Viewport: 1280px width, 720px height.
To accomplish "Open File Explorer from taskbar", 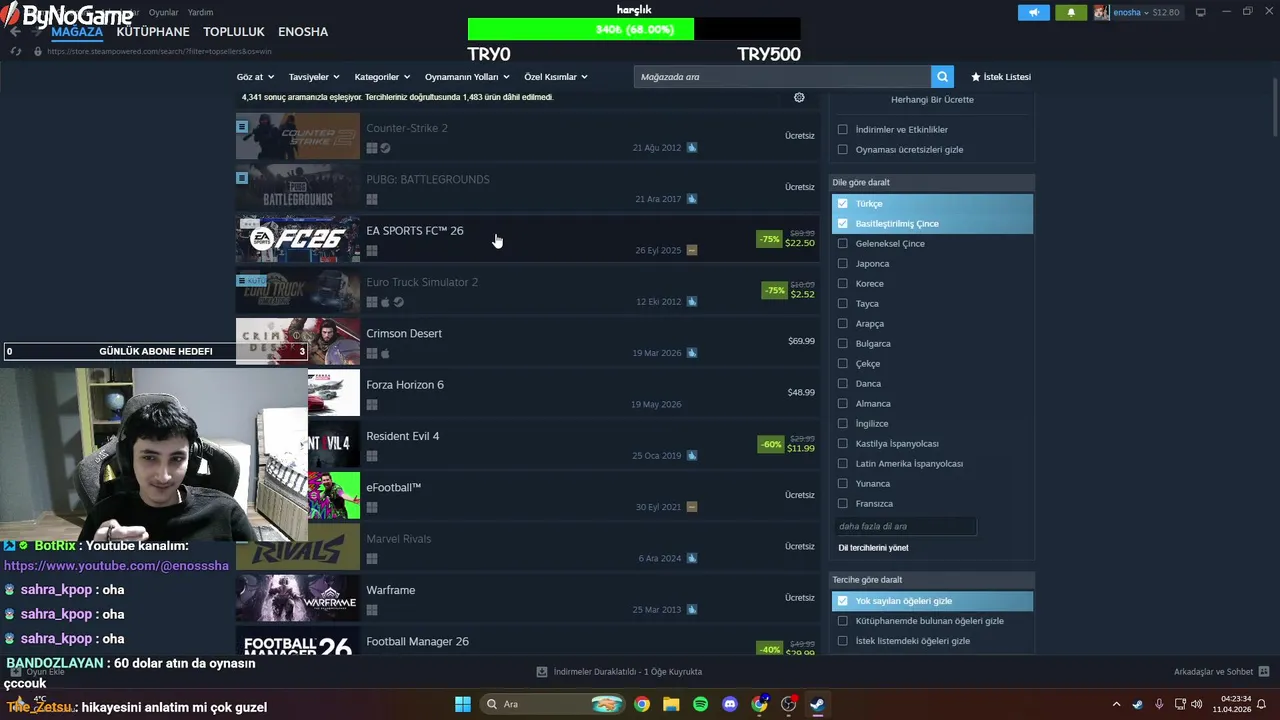I will [x=671, y=704].
